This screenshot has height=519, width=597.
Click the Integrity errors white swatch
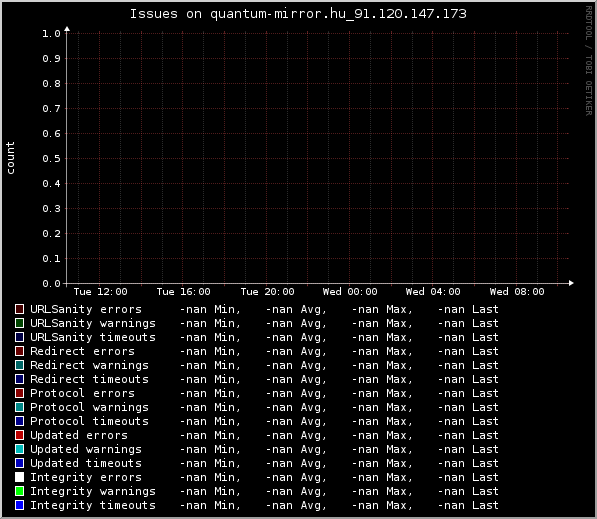(19, 477)
